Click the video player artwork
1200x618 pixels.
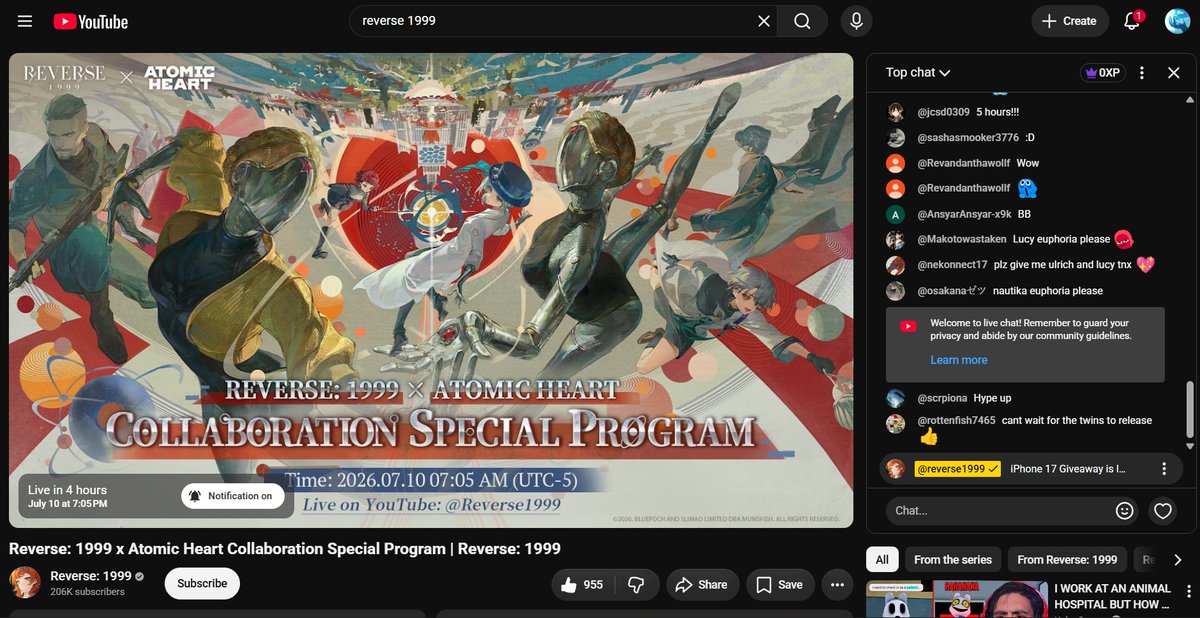[x=431, y=290]
